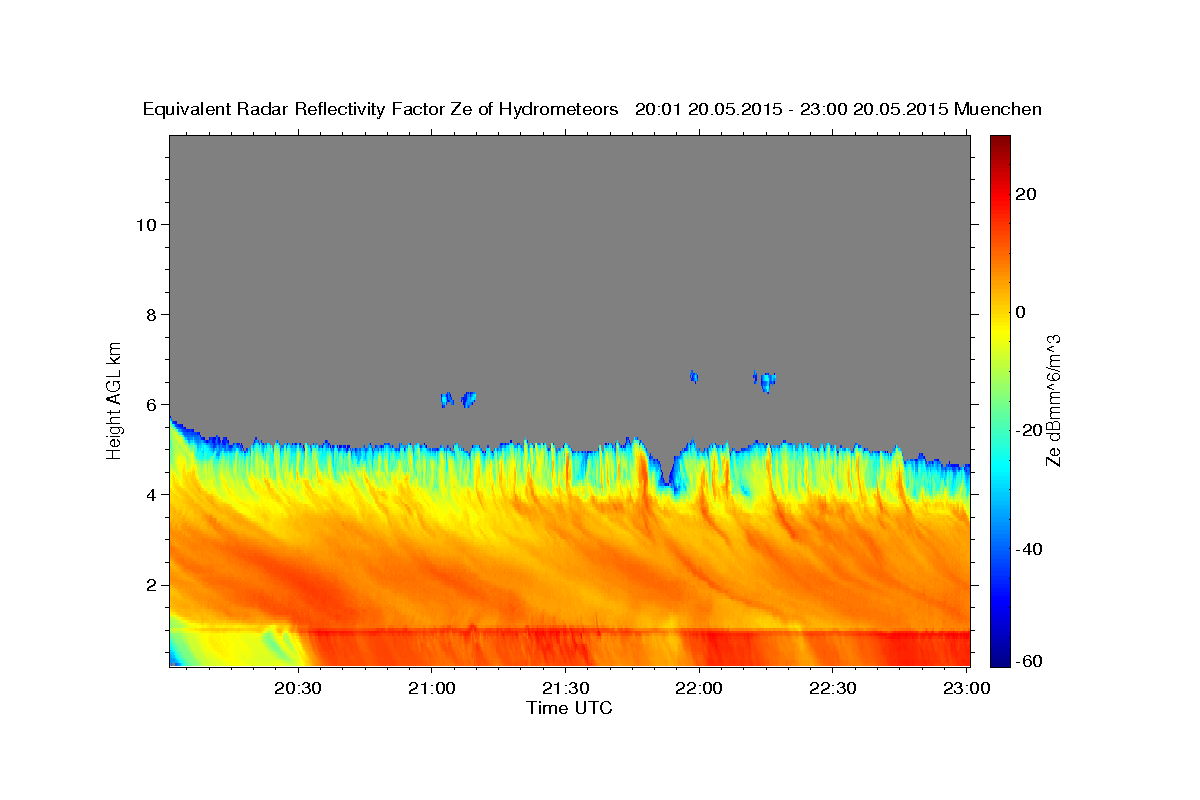Click the colorbar tick value '-40'
Screen dimensions: 1200x800
(1030, 549)
